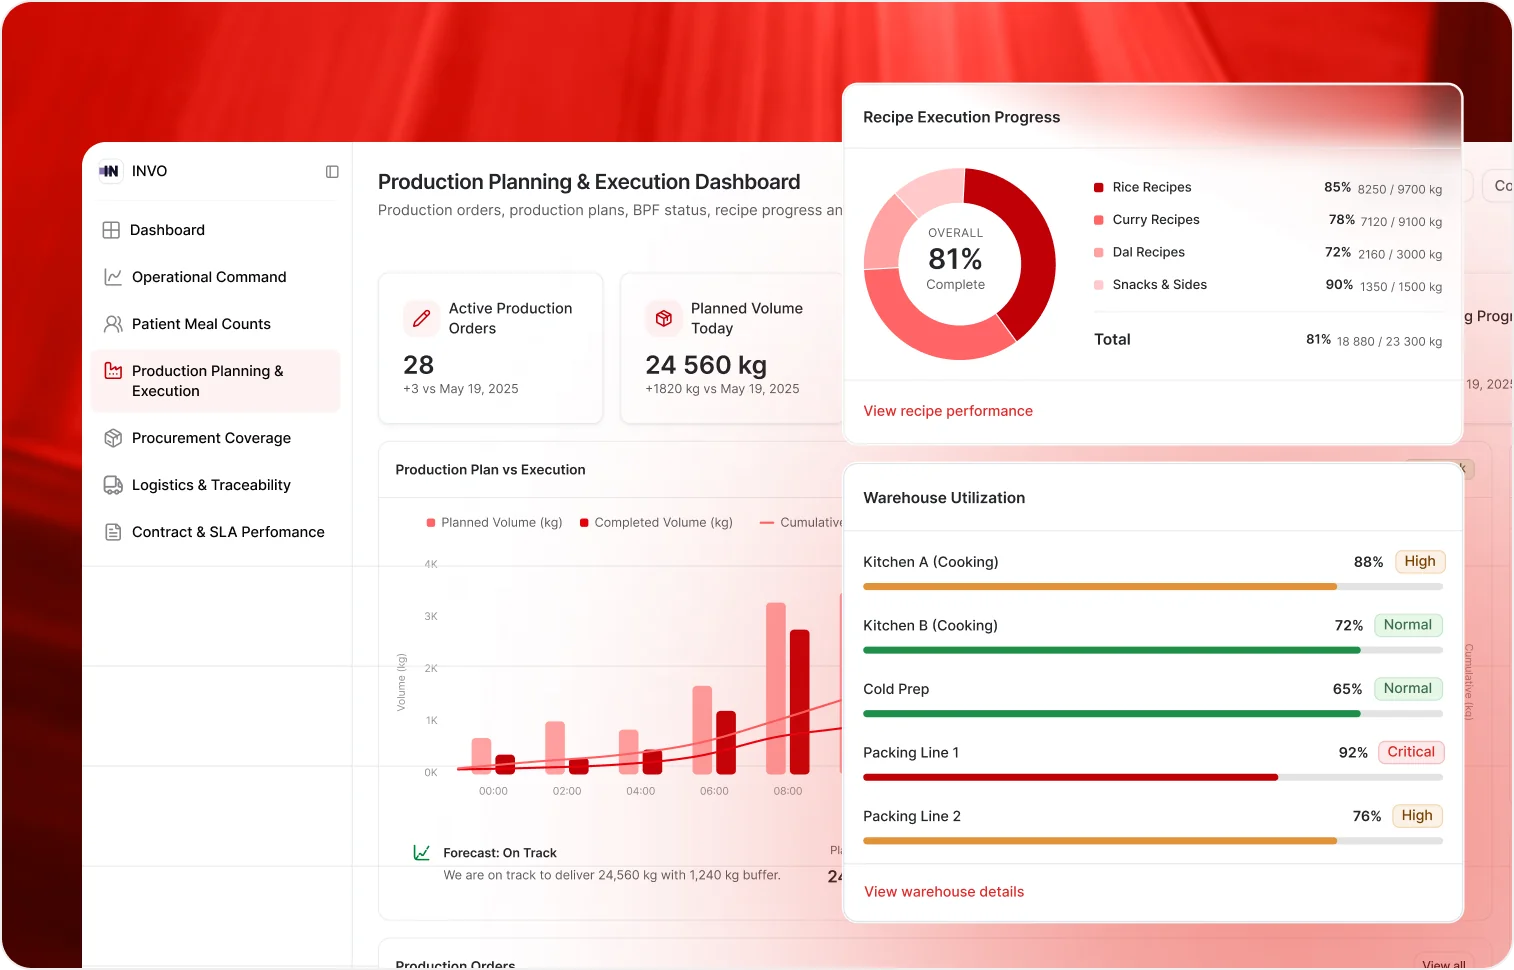Viewport: 1514px width, 970px height.
Task: Select Production Planning & Execution item
Action: [x=216, y=381]
